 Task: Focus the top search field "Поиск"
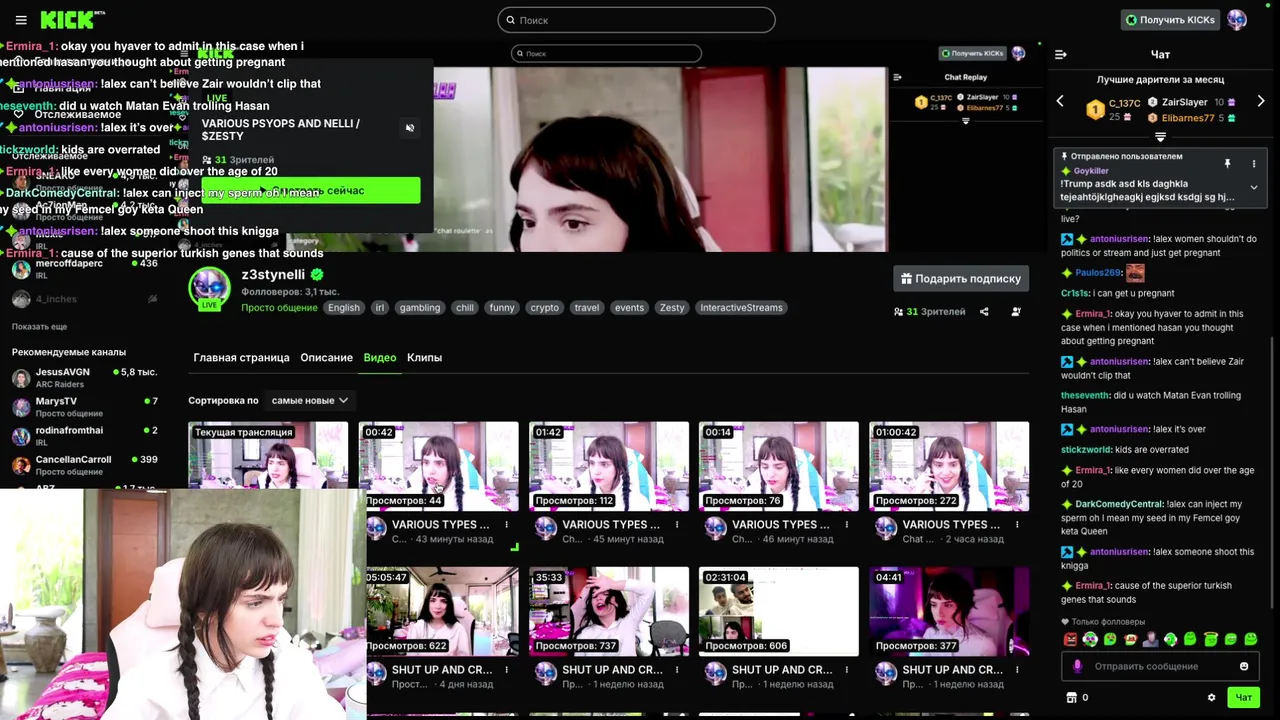(636, 20)
